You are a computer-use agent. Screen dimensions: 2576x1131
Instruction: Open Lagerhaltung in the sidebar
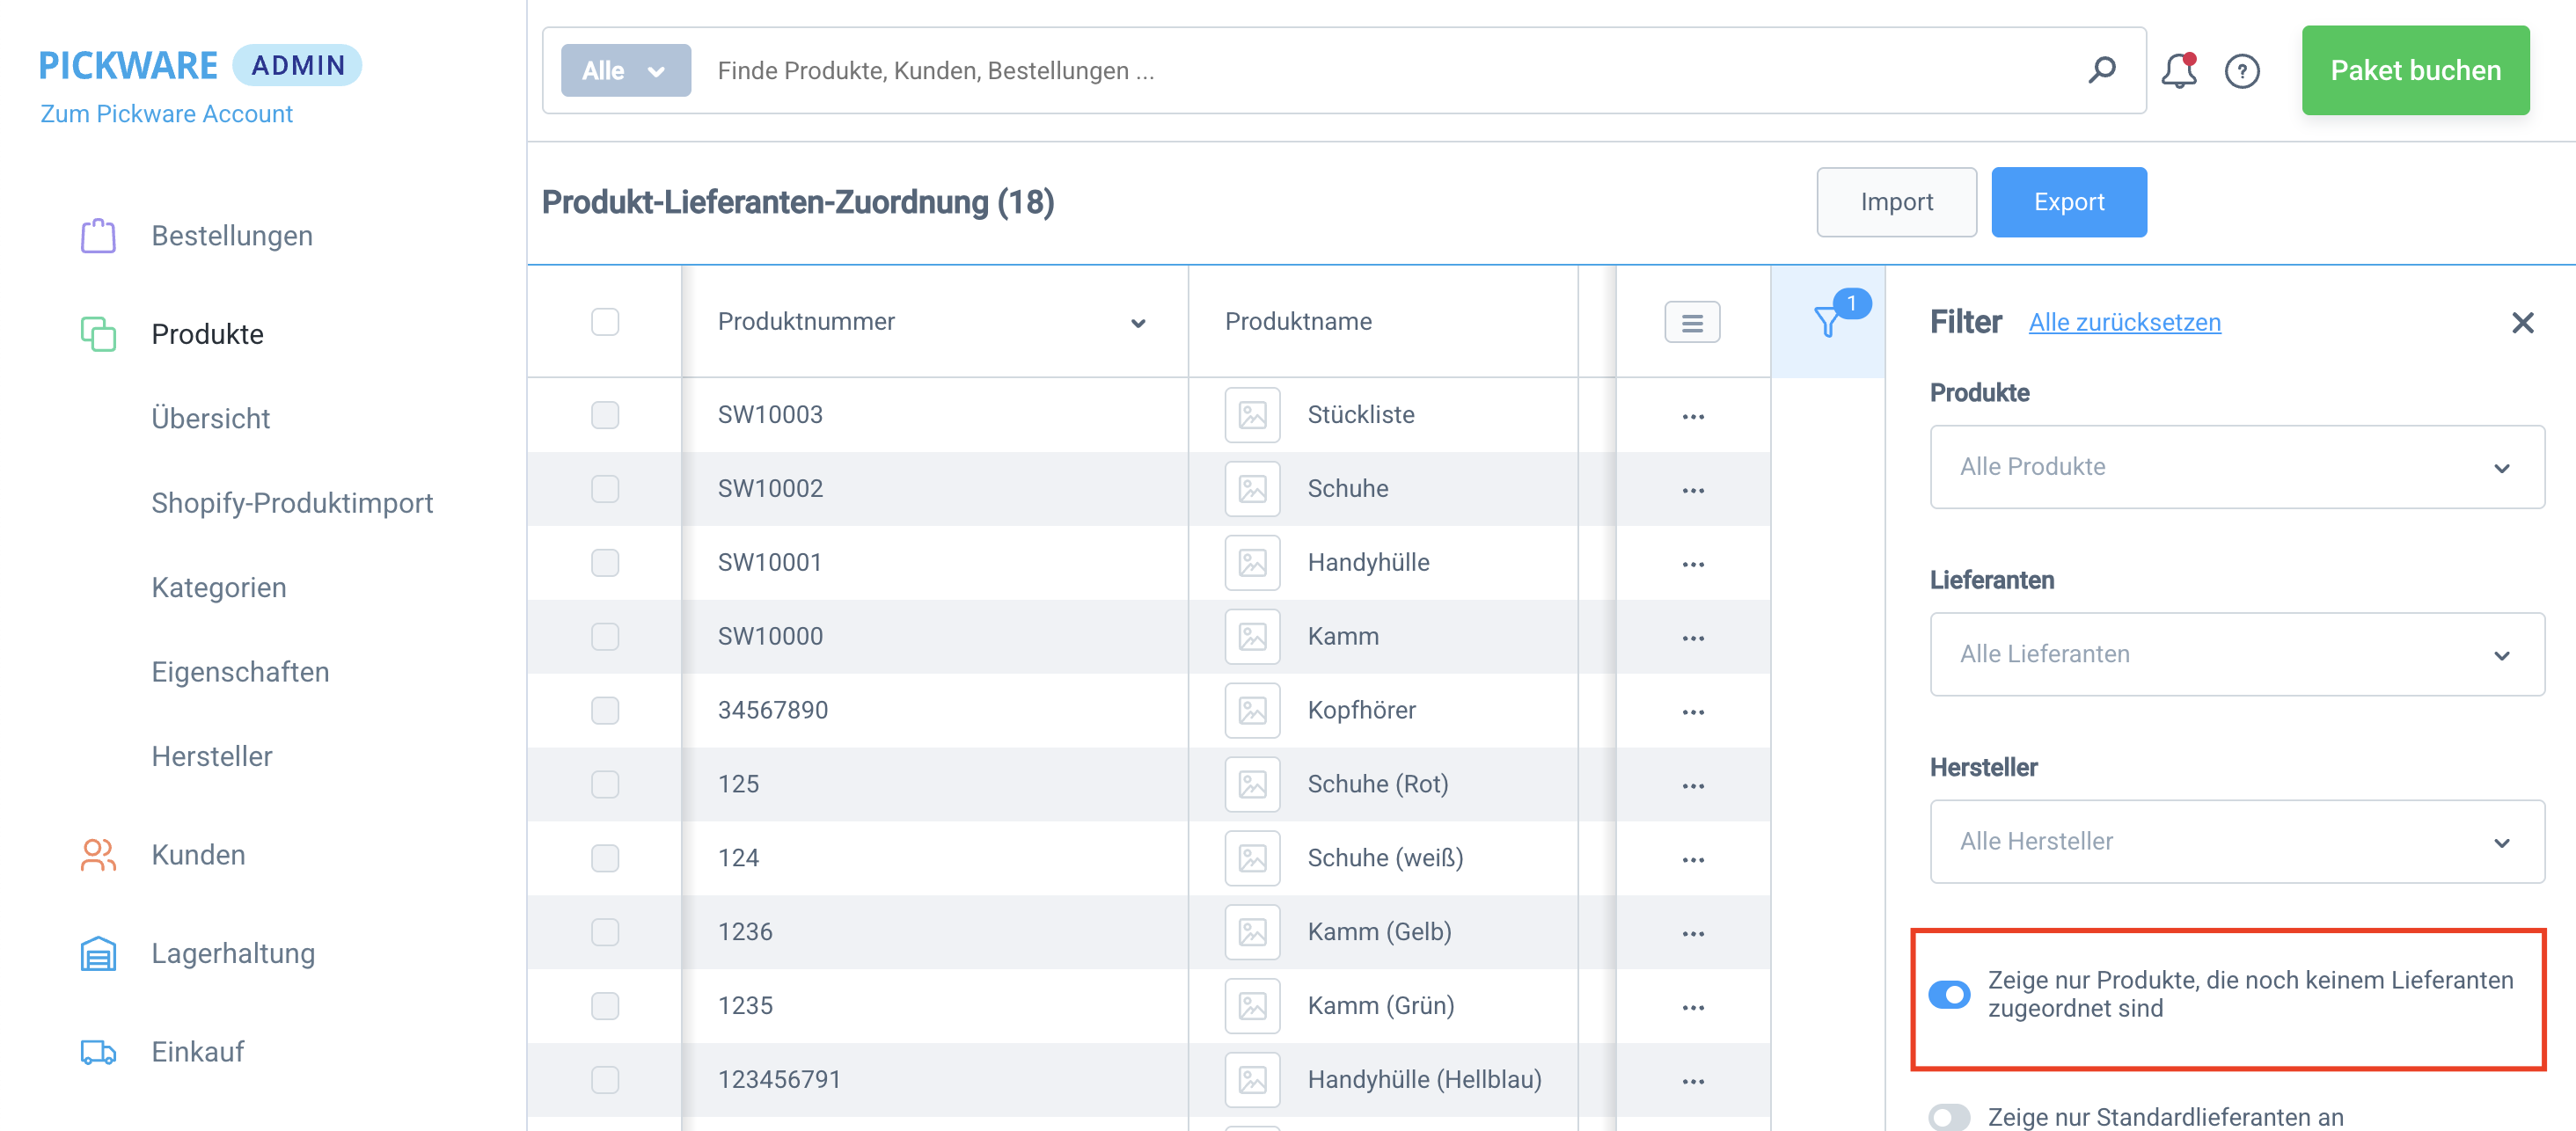click(x=232, y=953)
